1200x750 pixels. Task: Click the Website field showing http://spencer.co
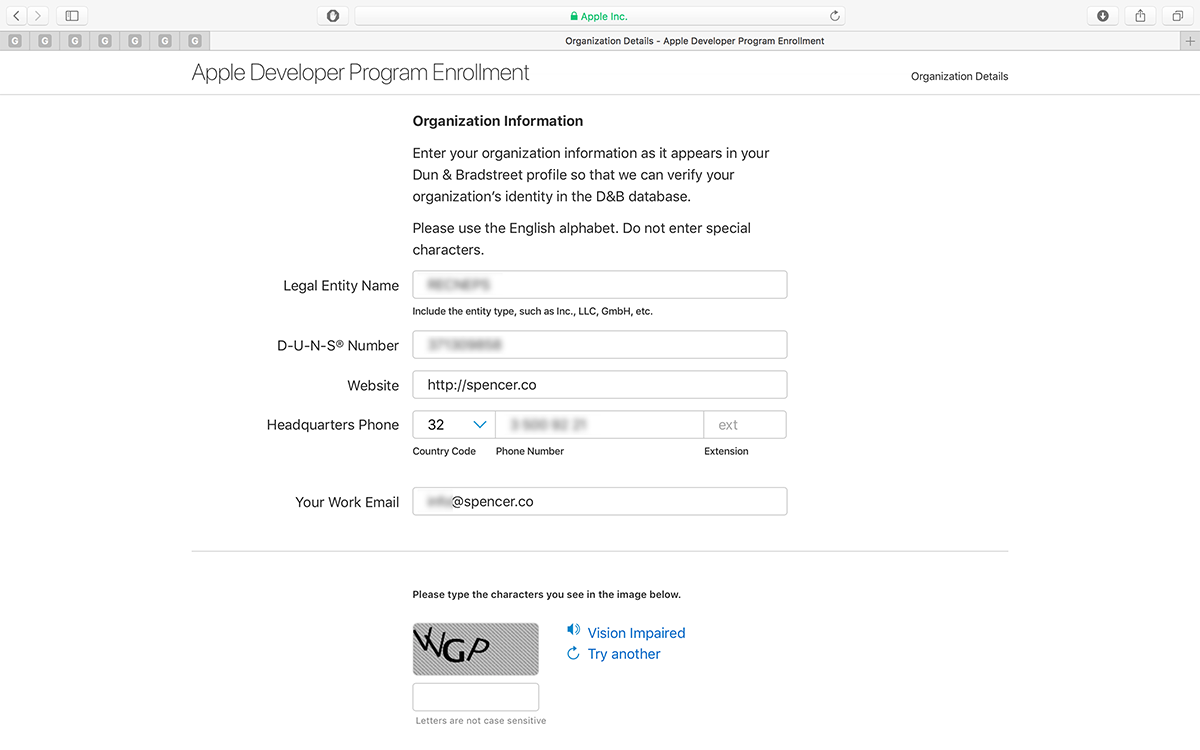pos(599,384)
